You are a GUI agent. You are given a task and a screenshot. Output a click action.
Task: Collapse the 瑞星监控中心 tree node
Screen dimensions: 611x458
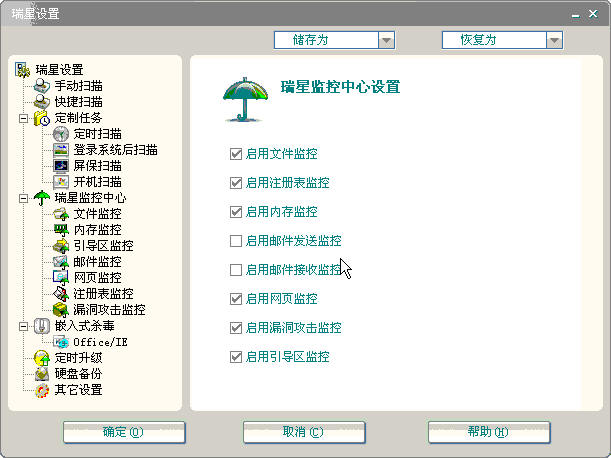point(23,198)
